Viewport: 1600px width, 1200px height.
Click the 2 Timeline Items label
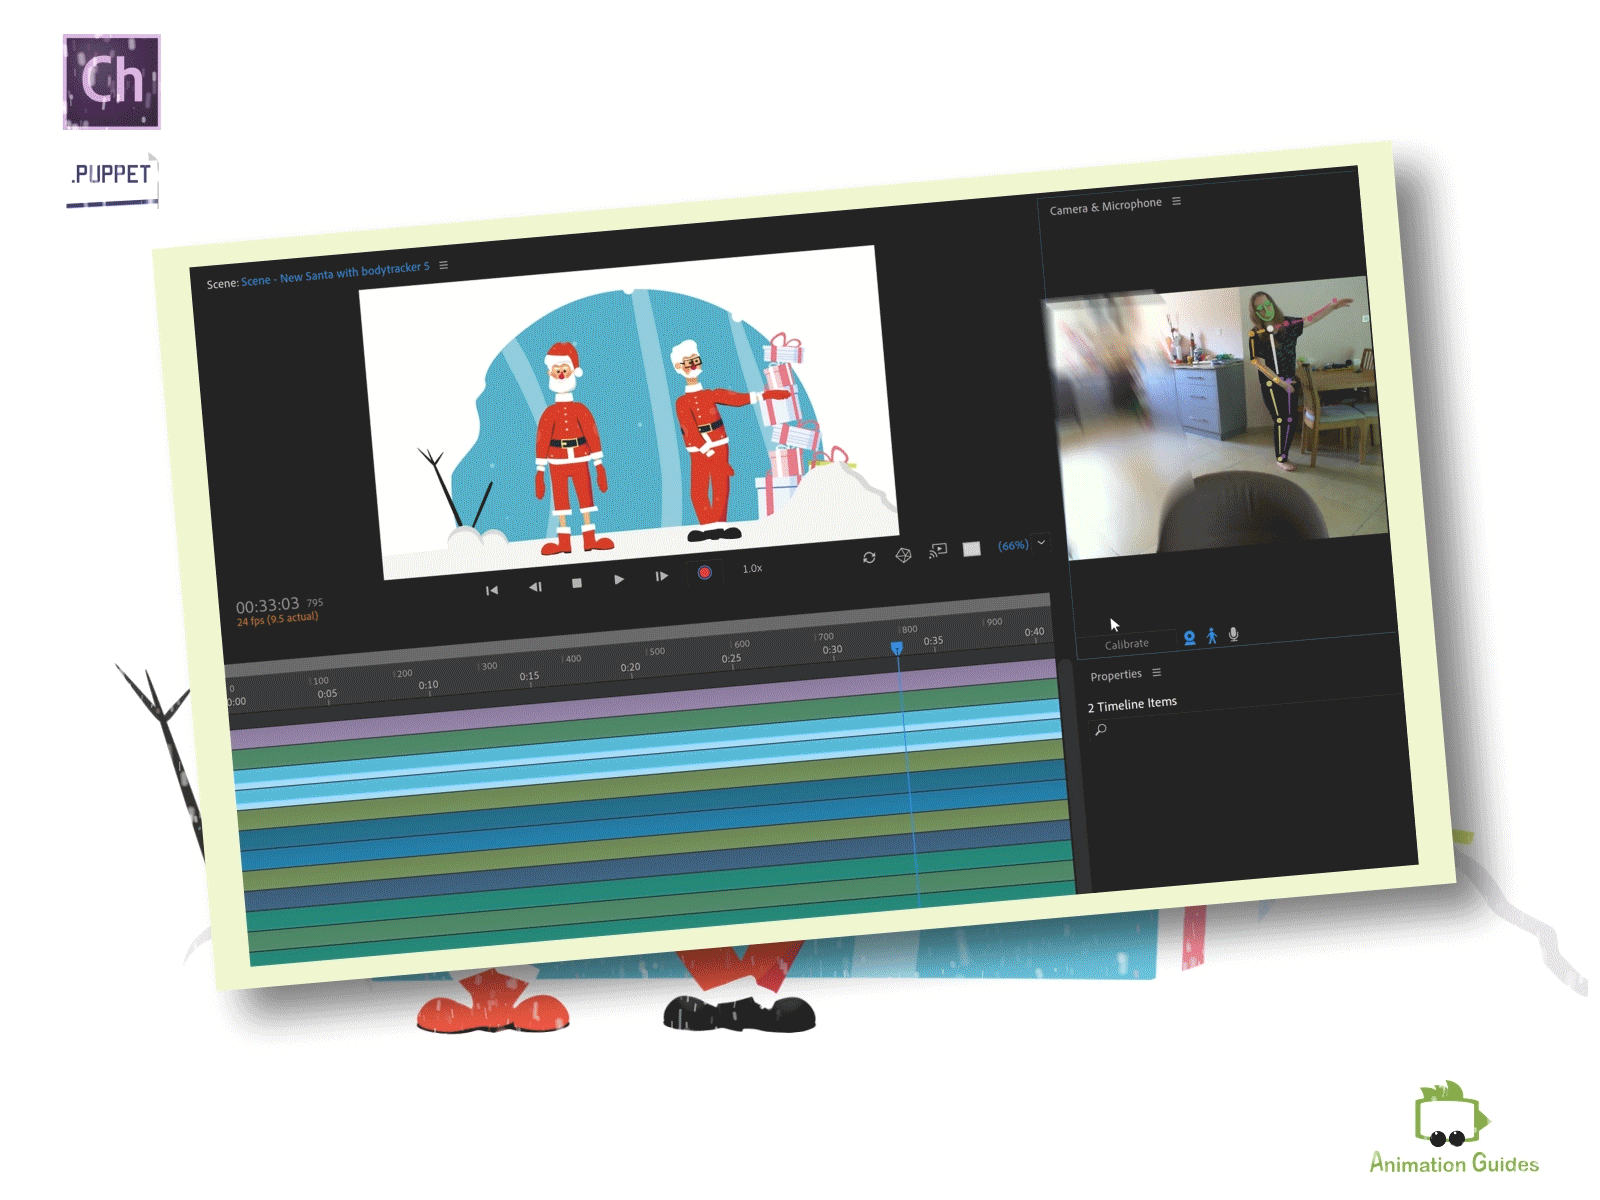(x=1132, y=704)
